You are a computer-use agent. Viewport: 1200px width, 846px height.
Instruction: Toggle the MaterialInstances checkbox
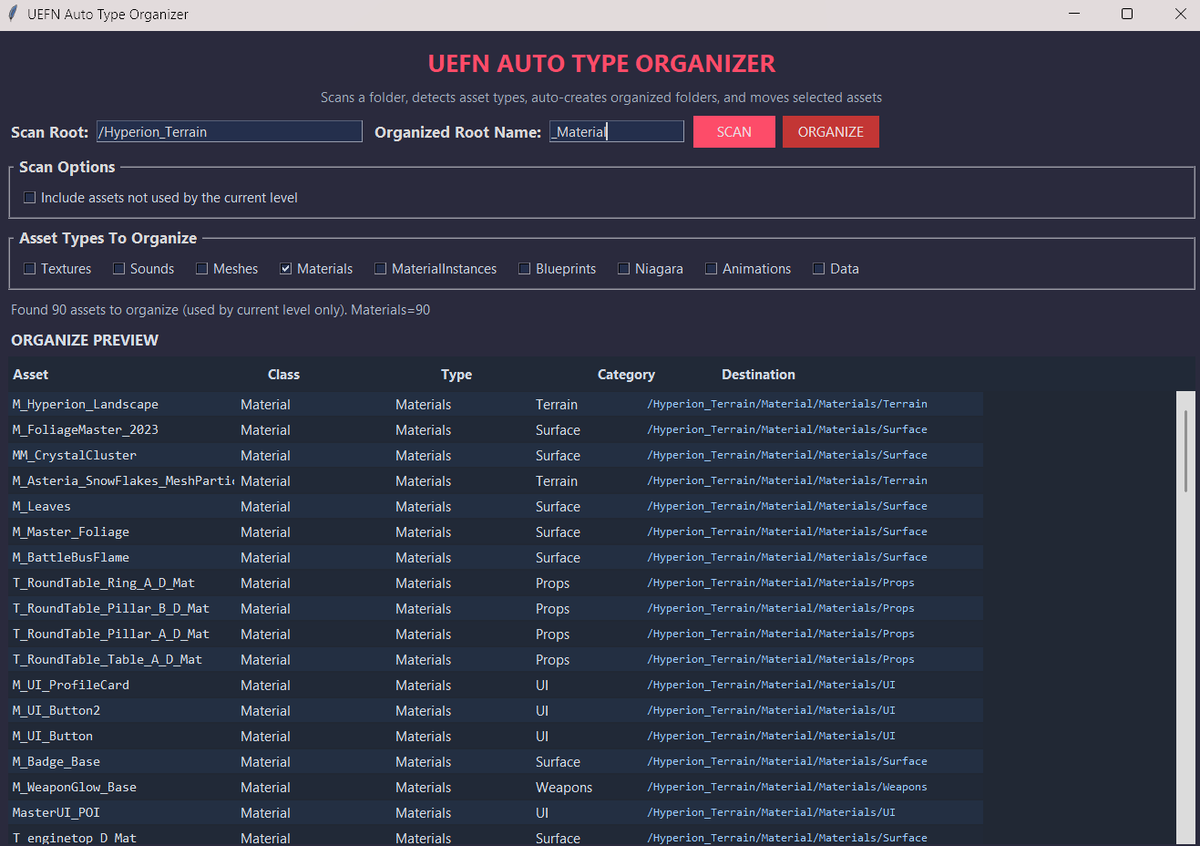(x=380, y=269)
